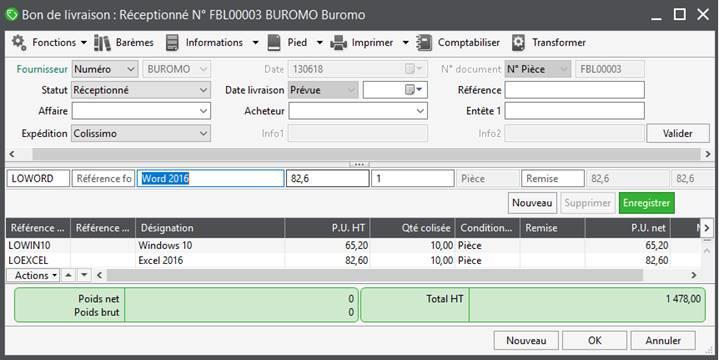The height and width of the screenshot is (360, 719).
Task: Open the Date livraison calendar picker
Action: pyautogui.click(x=414, y=90)
